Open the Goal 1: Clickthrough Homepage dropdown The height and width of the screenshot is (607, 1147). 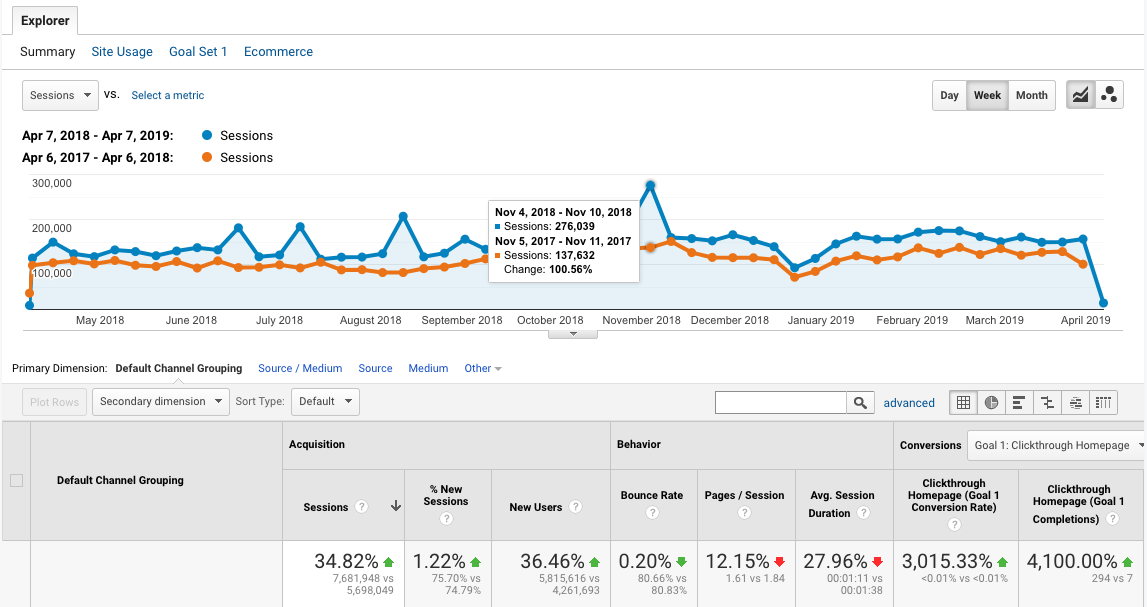[1056, 445]
